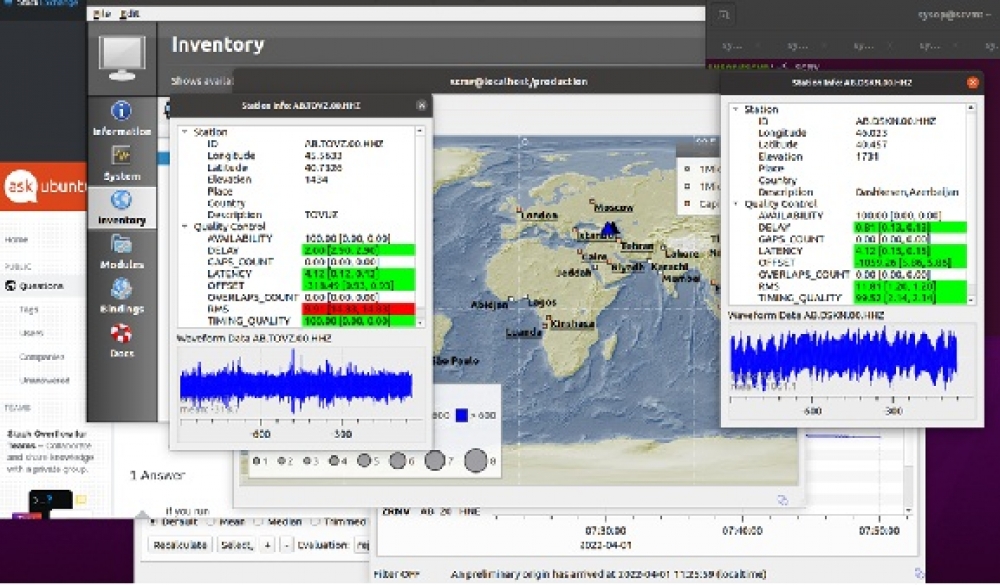Open the System panel icon
The image size is (1000, 585).
(121, 155)
